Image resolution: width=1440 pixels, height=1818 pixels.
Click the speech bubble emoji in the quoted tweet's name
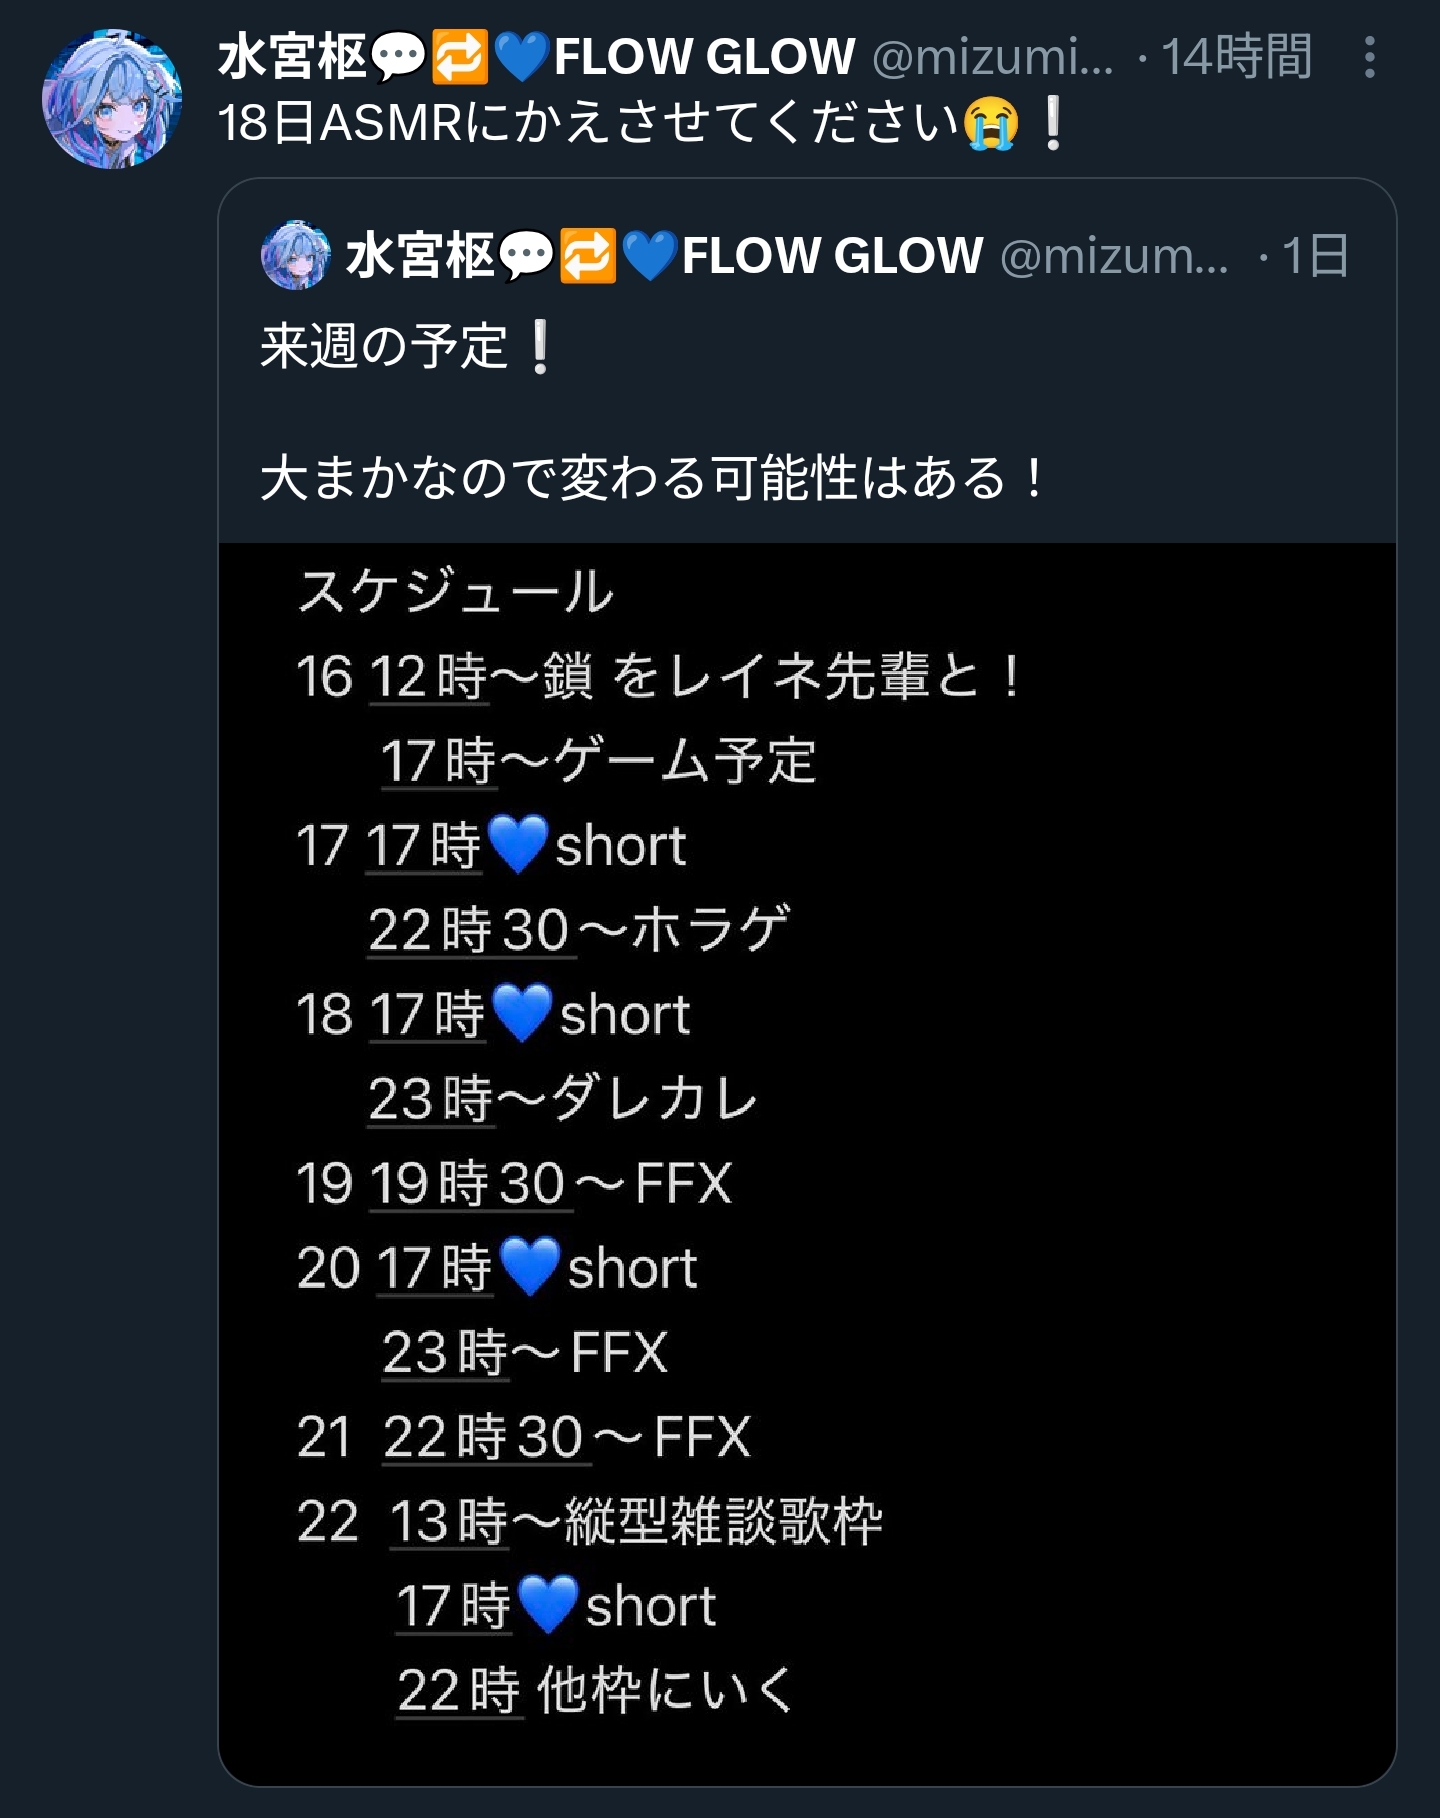(526, 256)
